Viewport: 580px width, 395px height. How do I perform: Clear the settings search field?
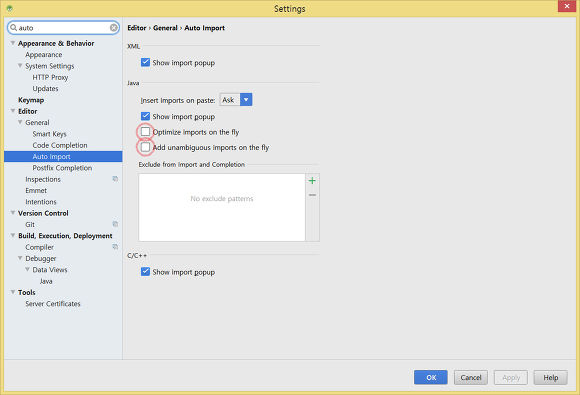[x=114, y=28]
